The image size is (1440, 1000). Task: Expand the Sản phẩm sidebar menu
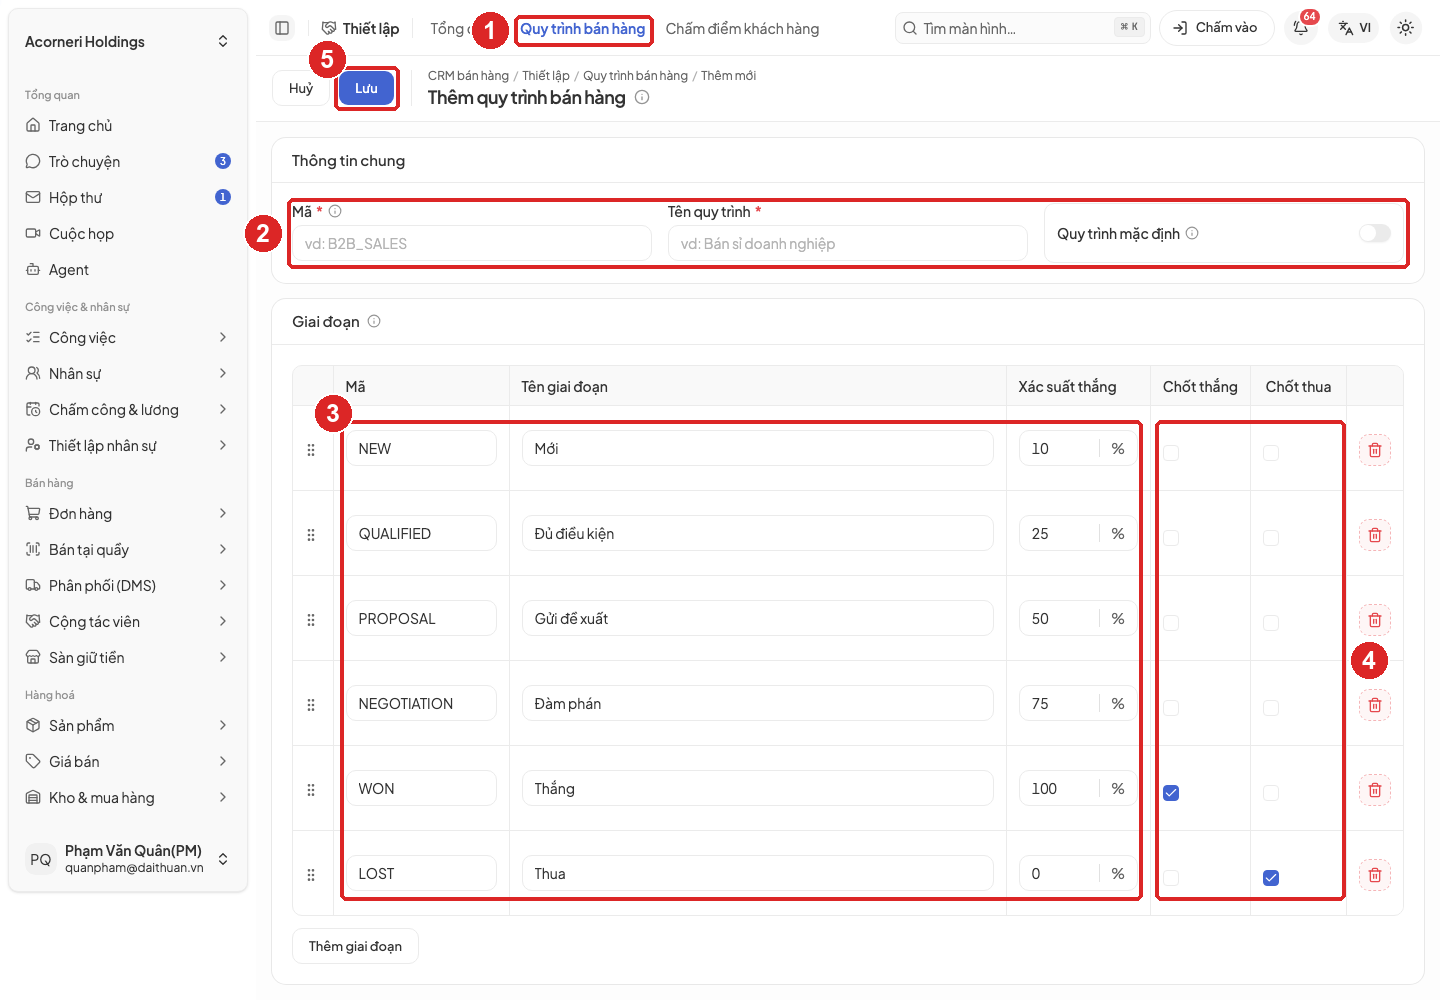[x=128, y=725]
